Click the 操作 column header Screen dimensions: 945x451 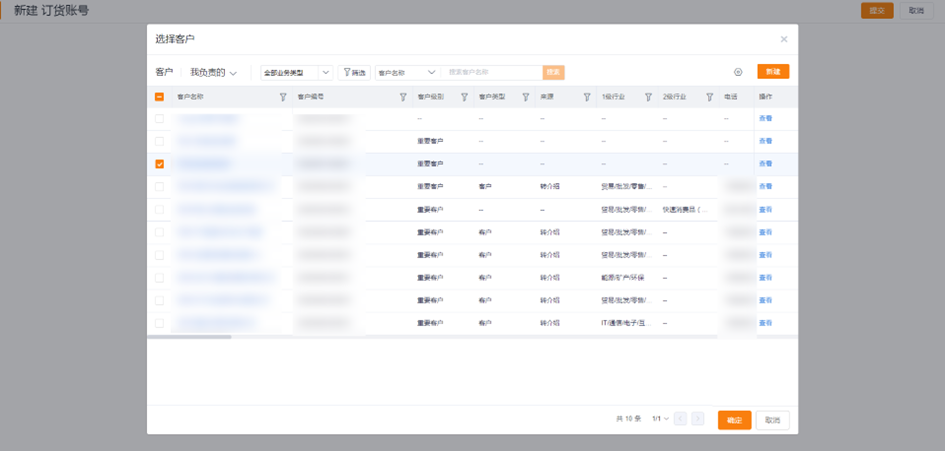point(765,96)
